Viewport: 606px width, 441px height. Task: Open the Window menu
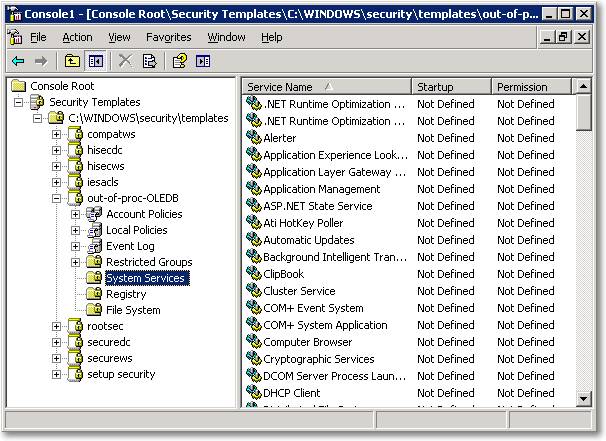point(226,37)
